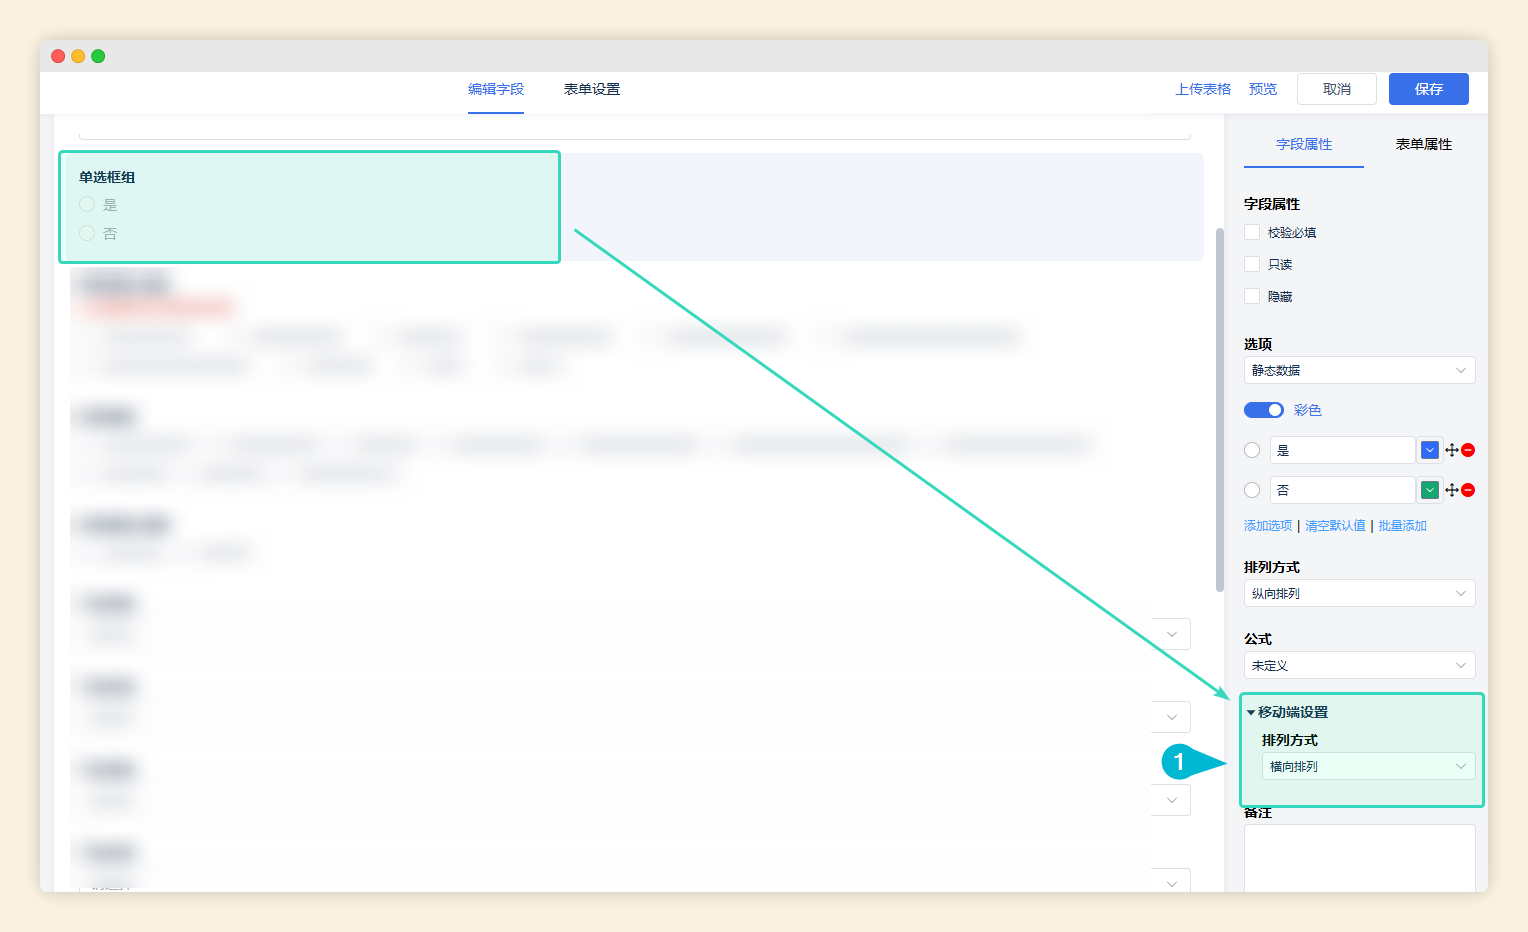Viewport: 1528px width, 932px height.
Task: Collapse the 移动端设置 section
Action: click(x=1288, y=712)
